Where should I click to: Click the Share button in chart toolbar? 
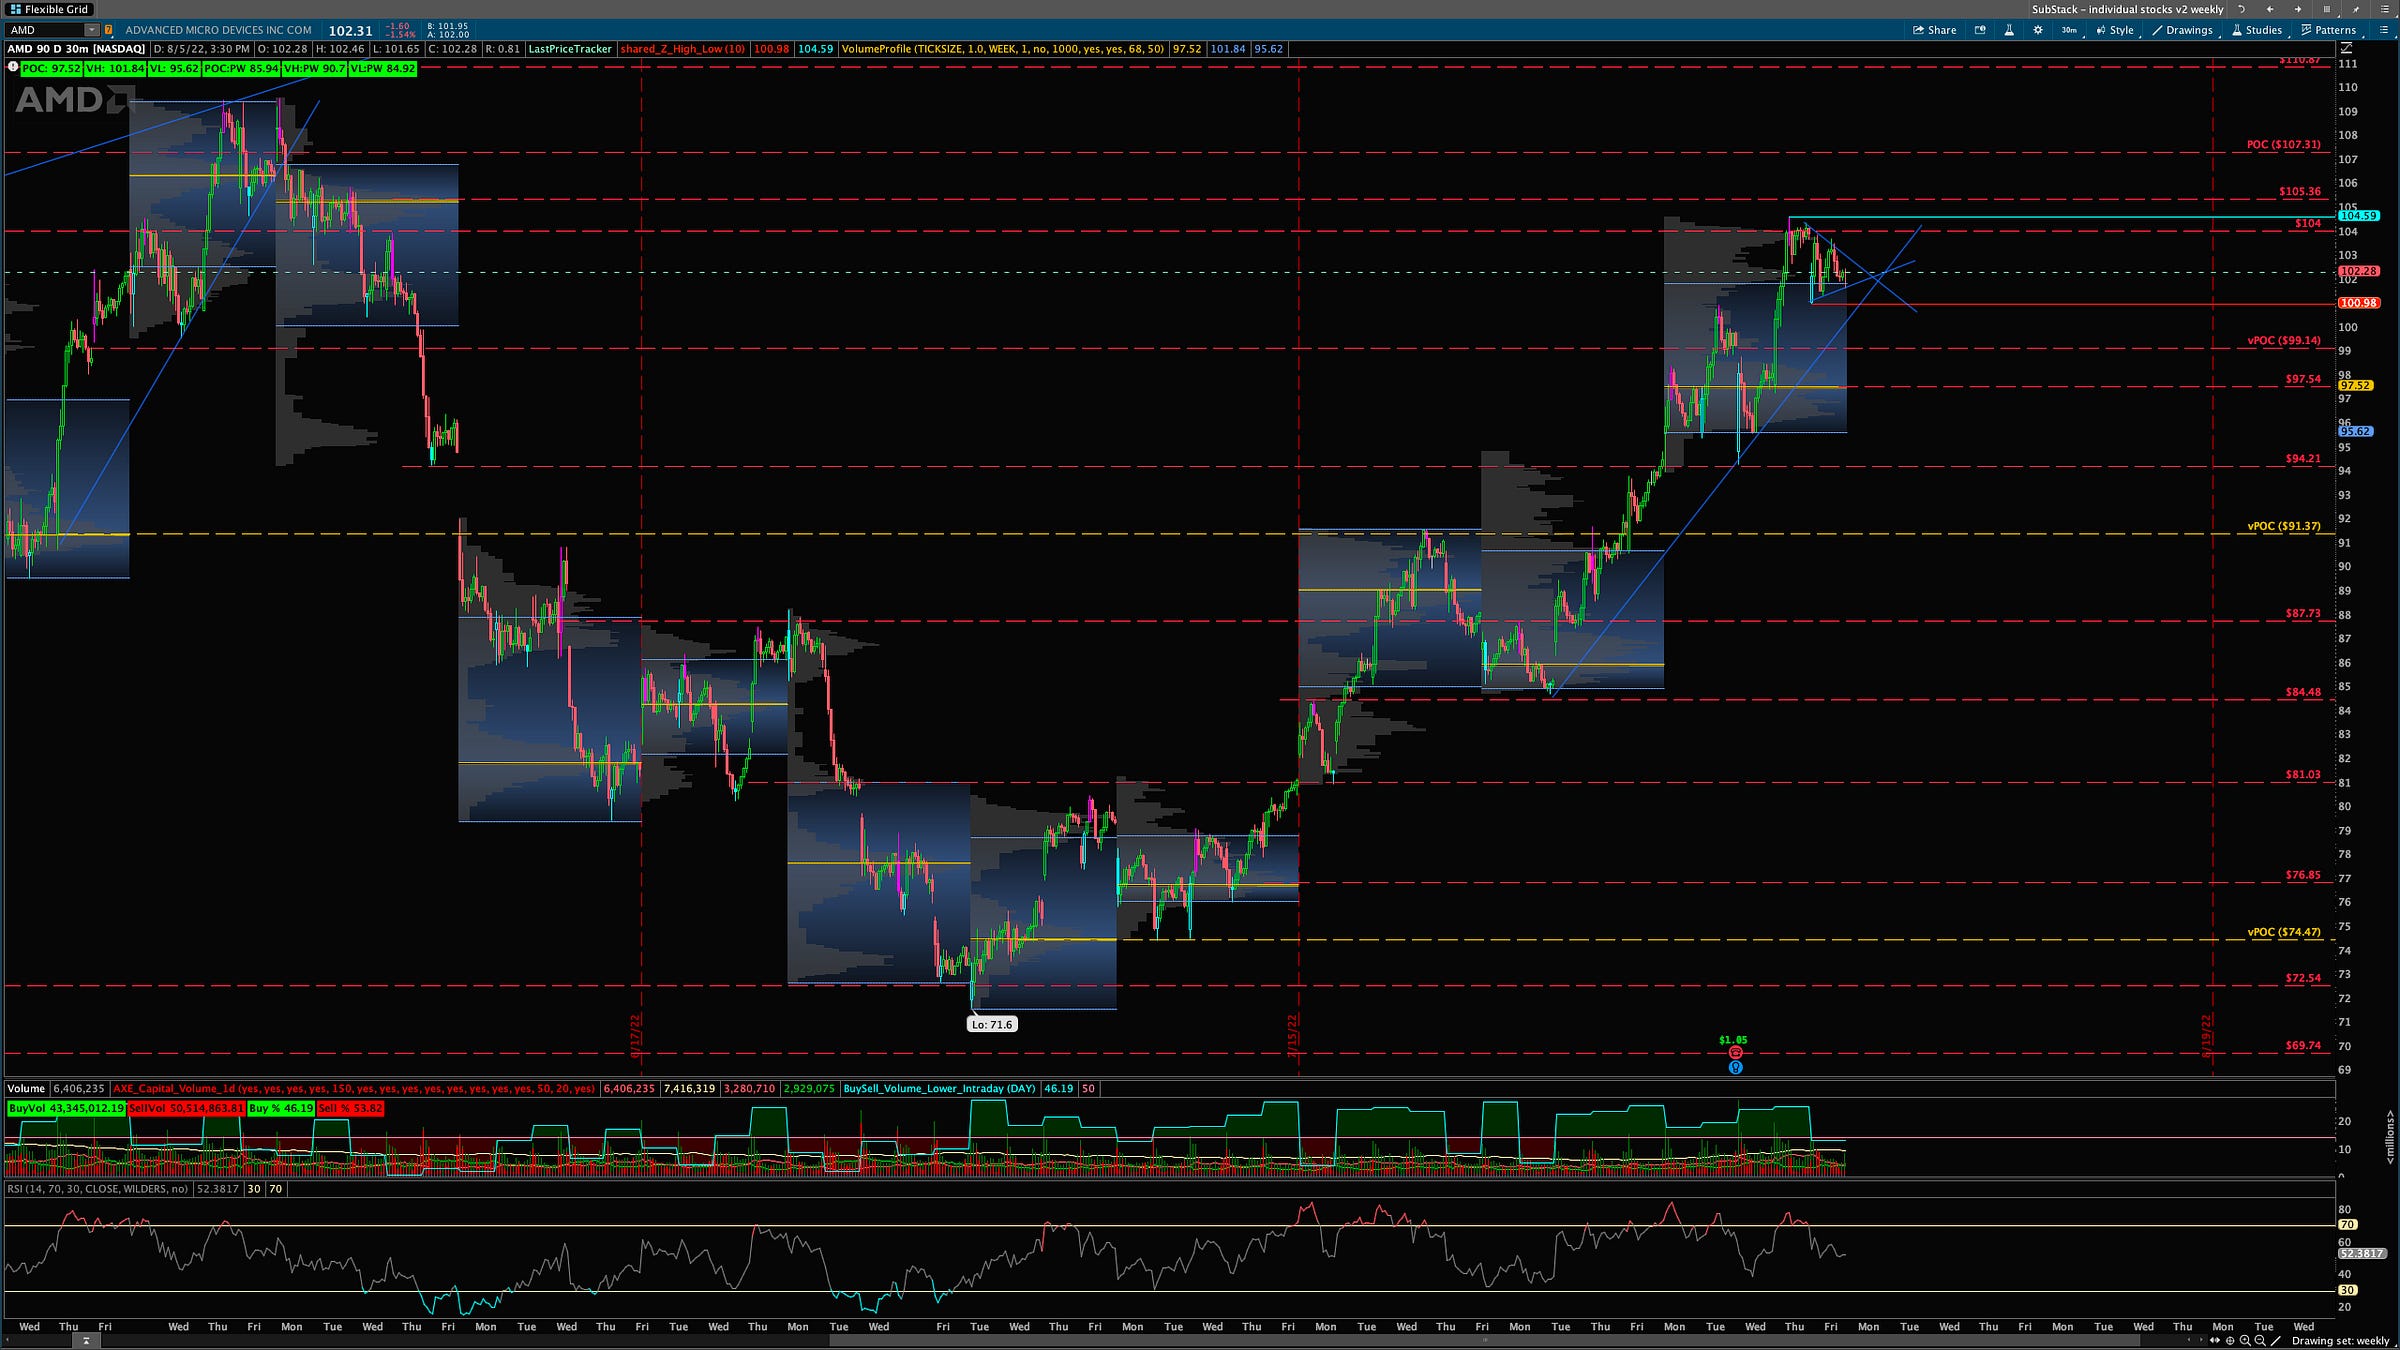(1934, 30)
